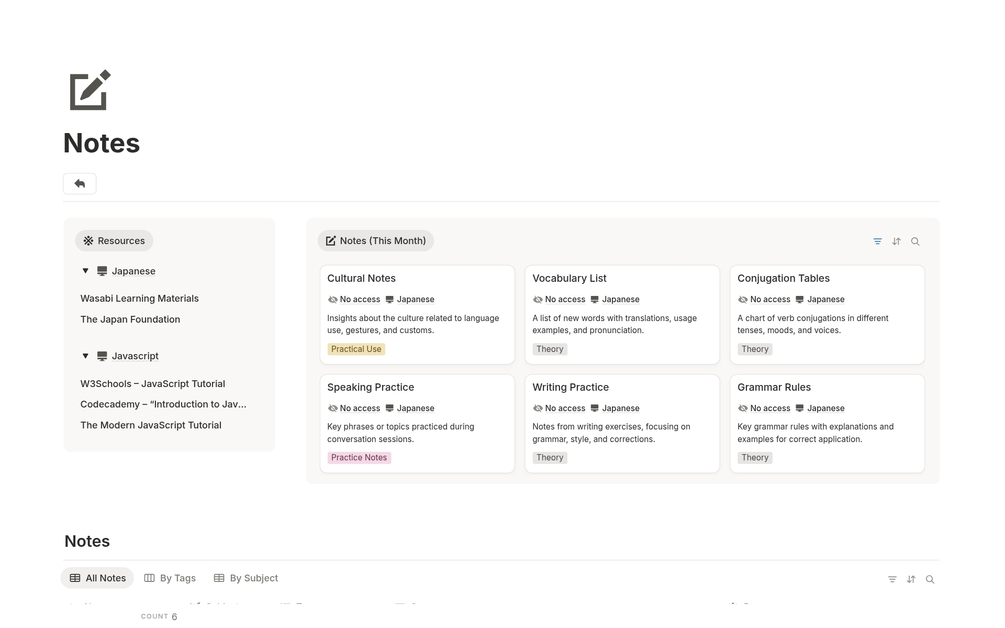Click the back arrow button
Image resolution: width=1005 pixels, height=628 pixels.
[x=80, y=184]
